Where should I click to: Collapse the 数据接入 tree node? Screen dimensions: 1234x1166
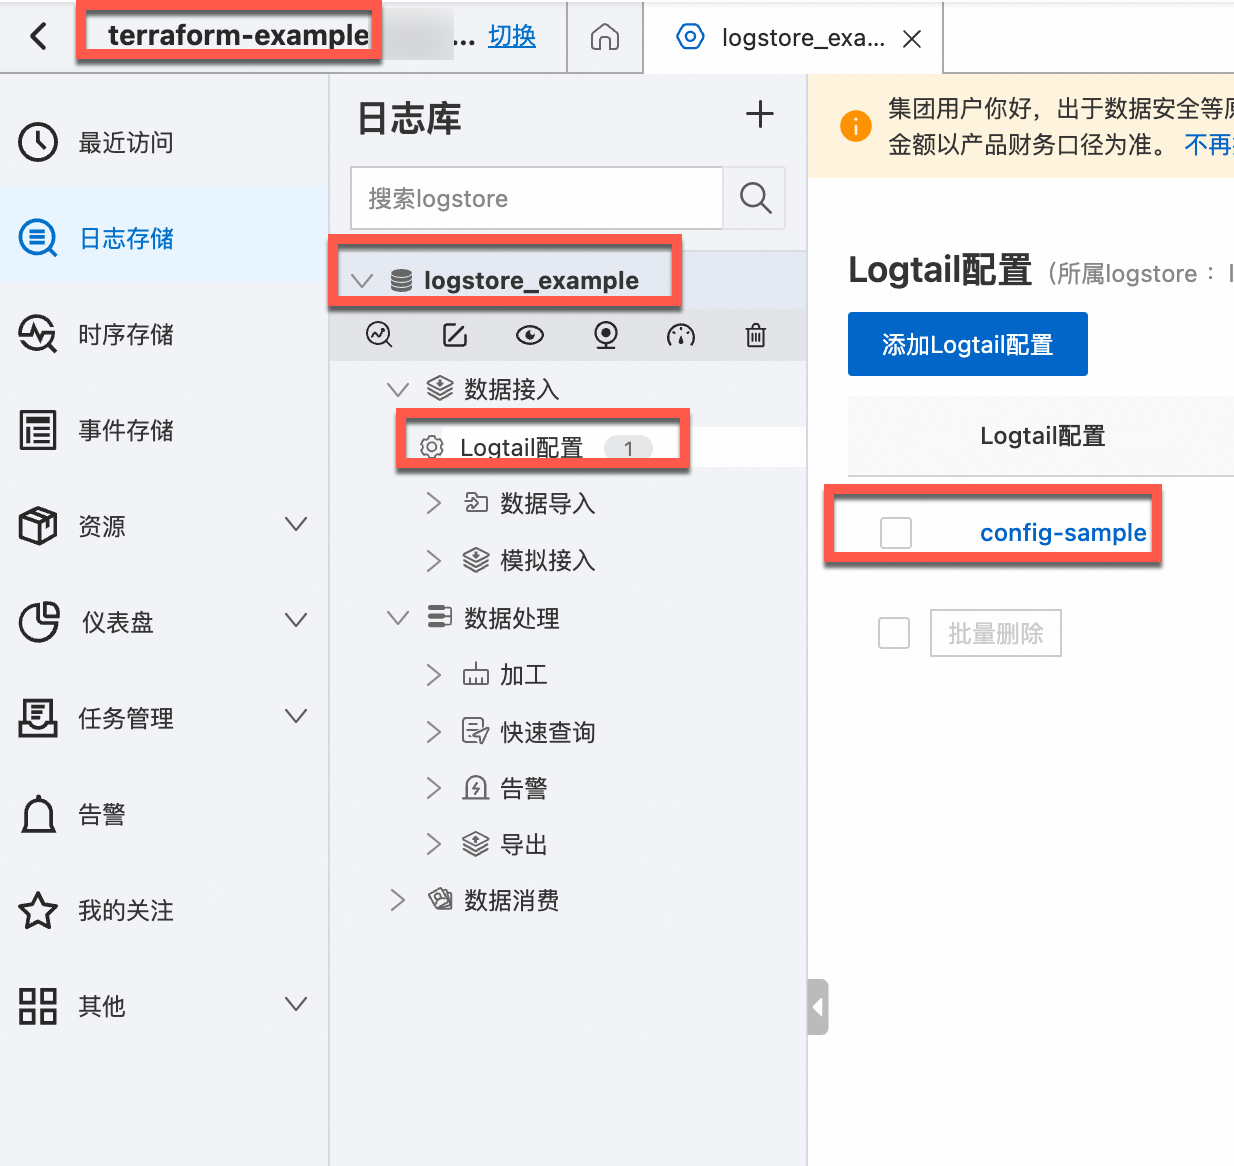[398, 389]
